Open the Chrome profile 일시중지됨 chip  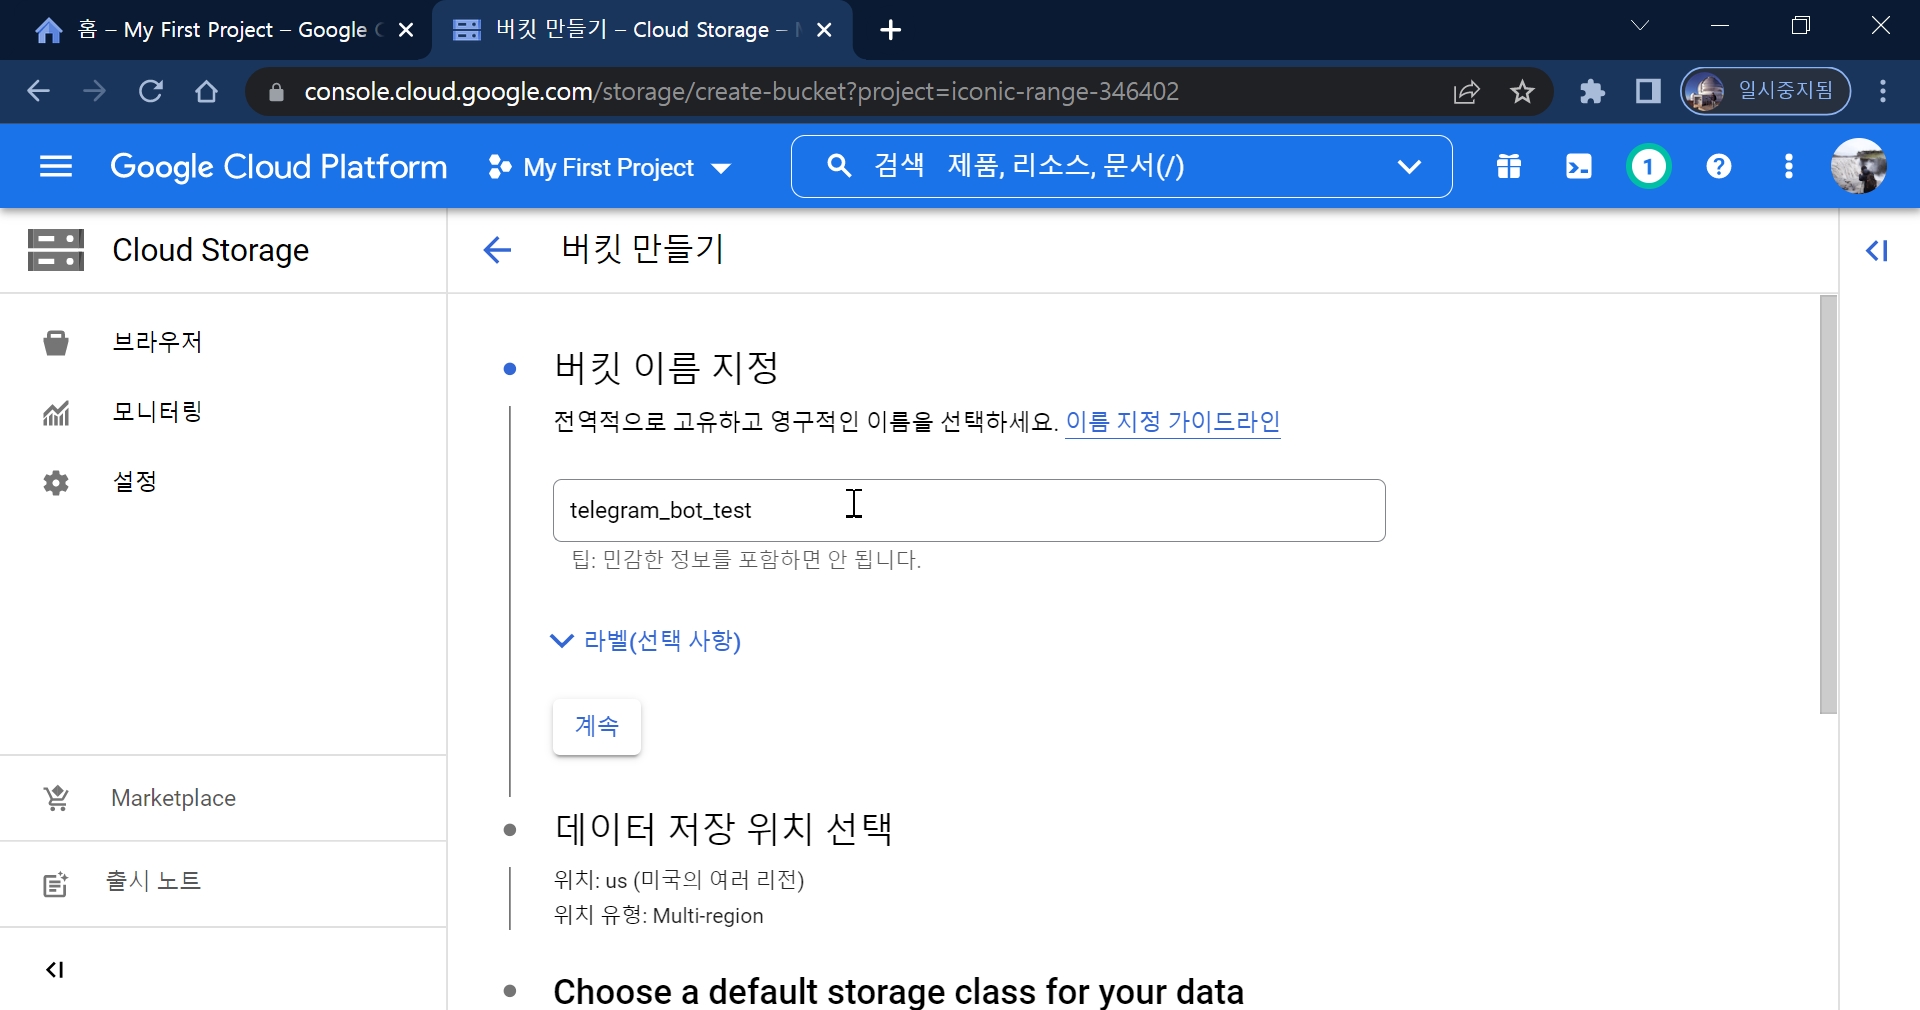tap(1765, 92)
